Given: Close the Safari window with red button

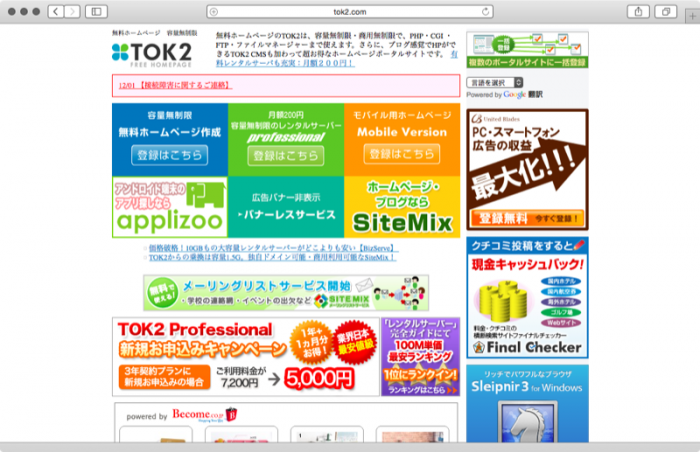Looking at the screenshot, I should click(x=12, y=12).
